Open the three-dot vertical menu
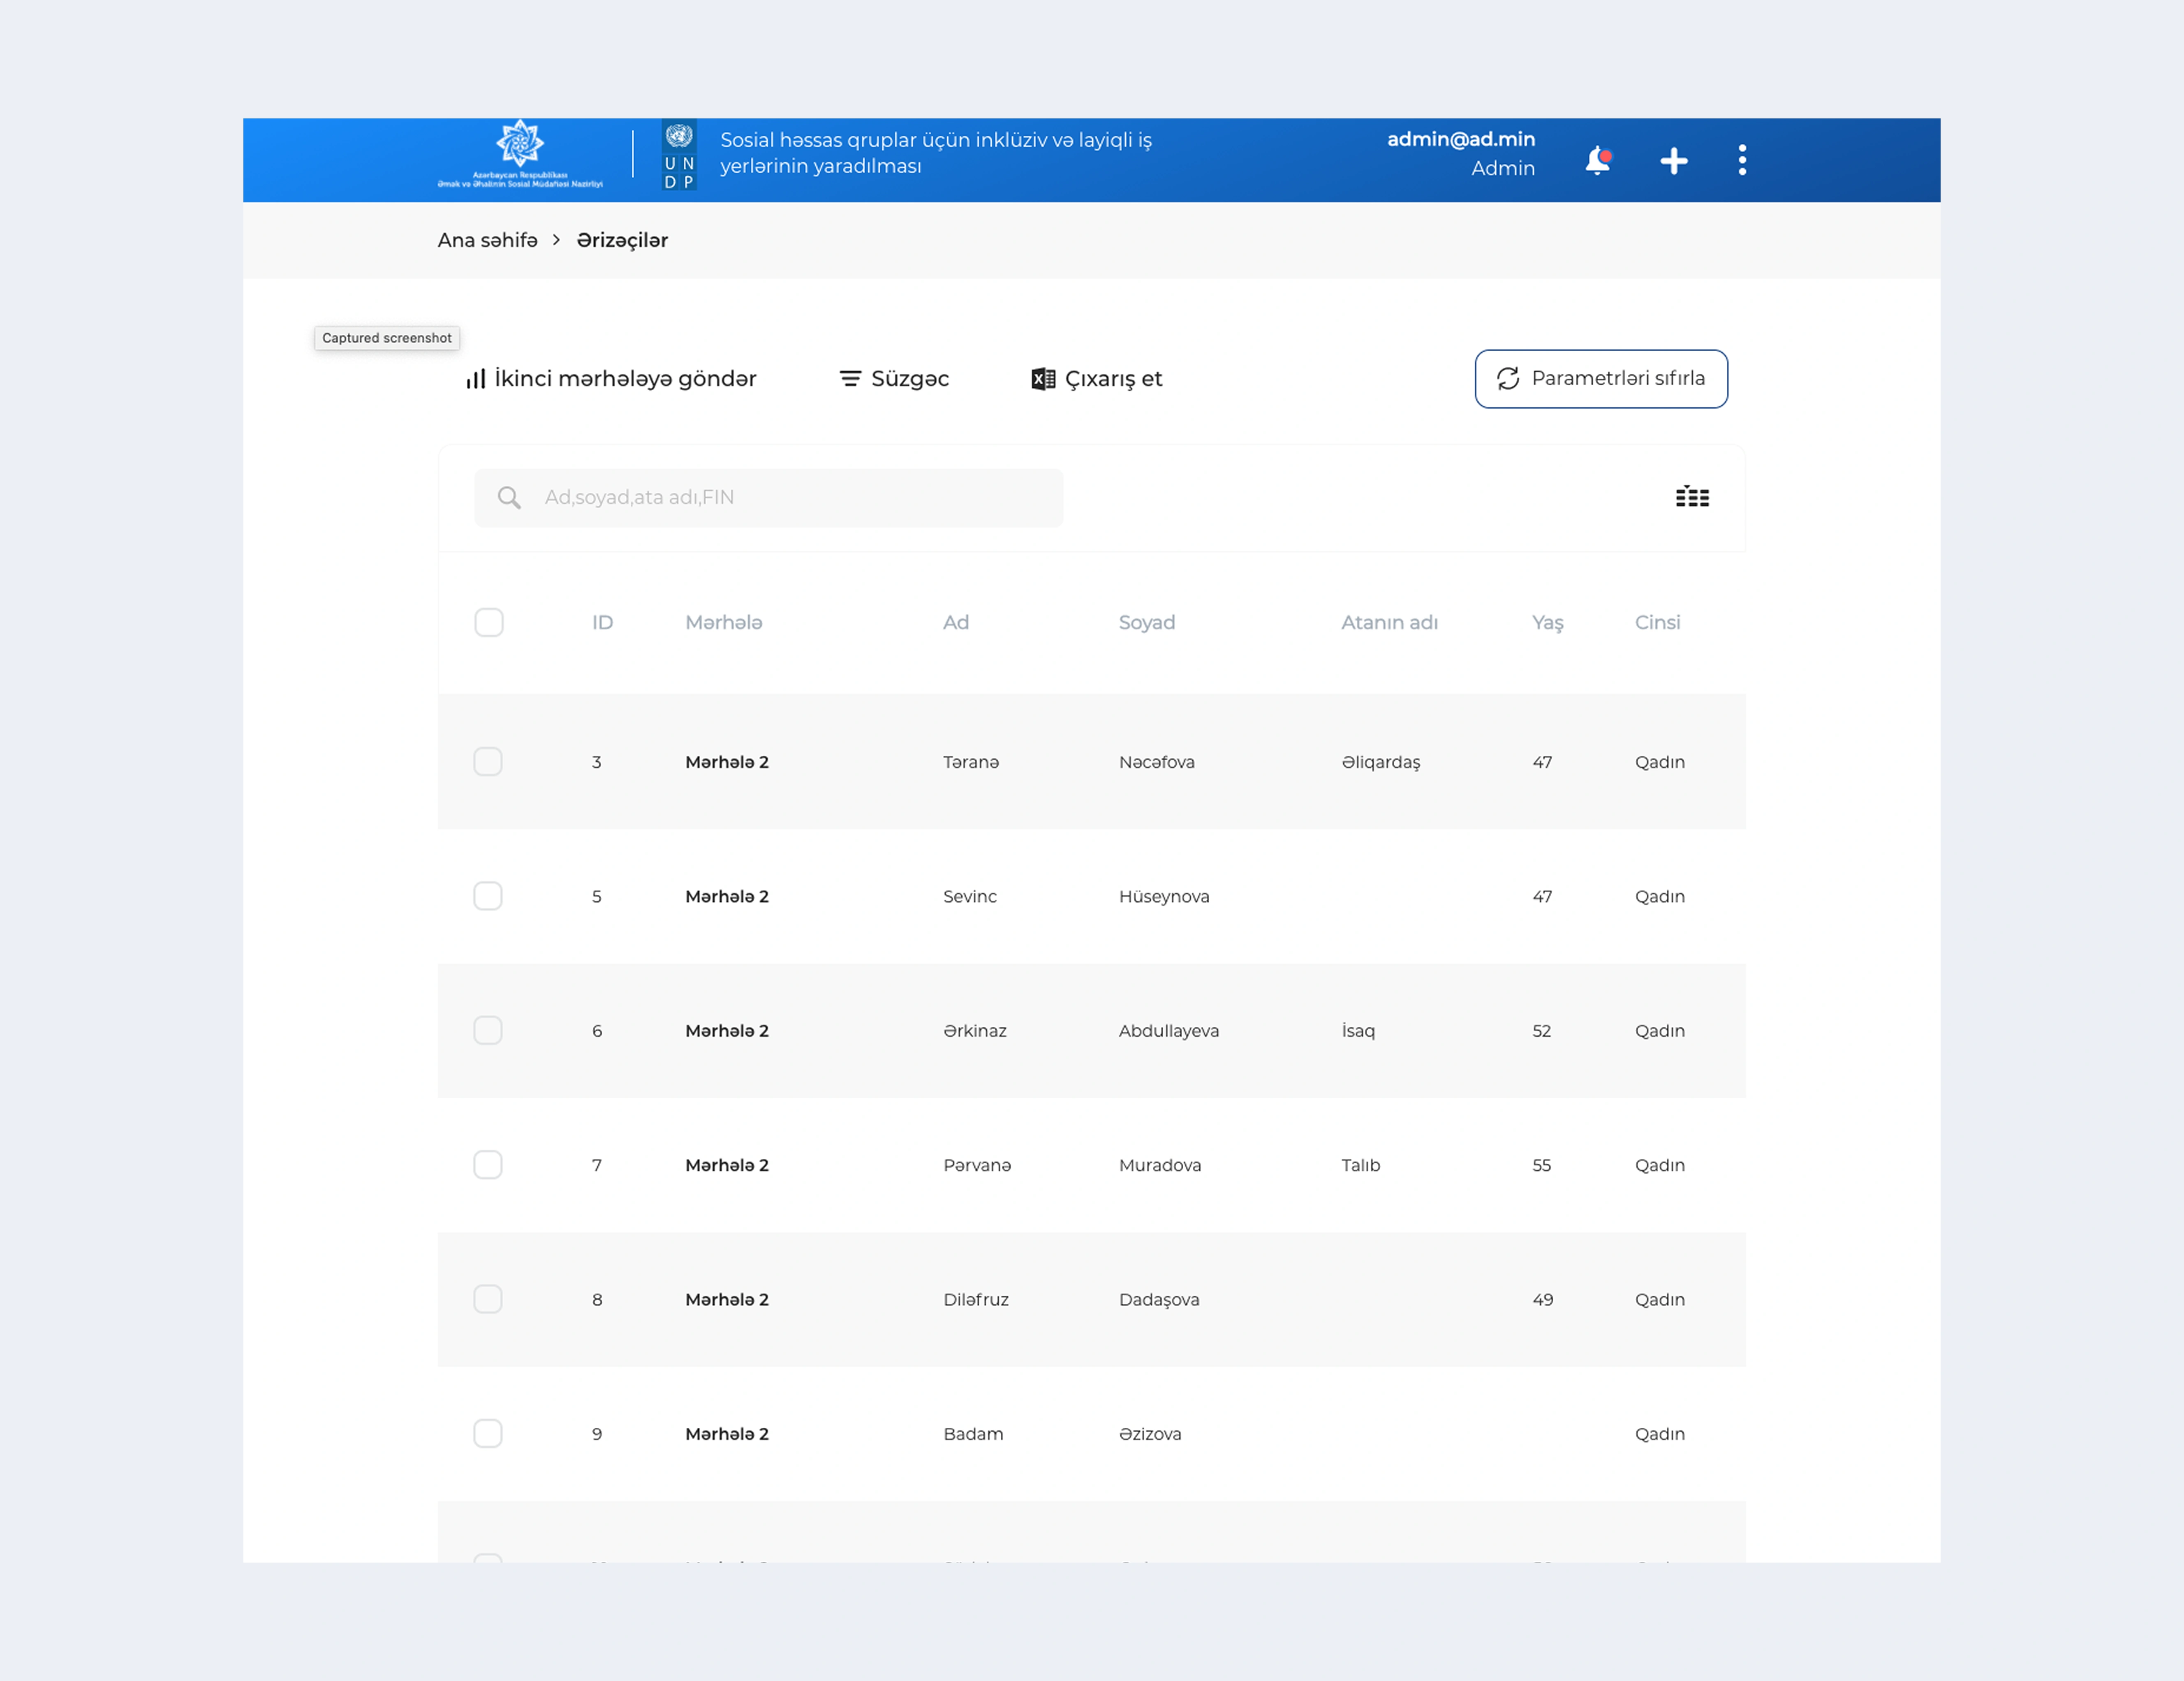2184x1681 pixels. pyautogui.click(x=1742, y=160)
